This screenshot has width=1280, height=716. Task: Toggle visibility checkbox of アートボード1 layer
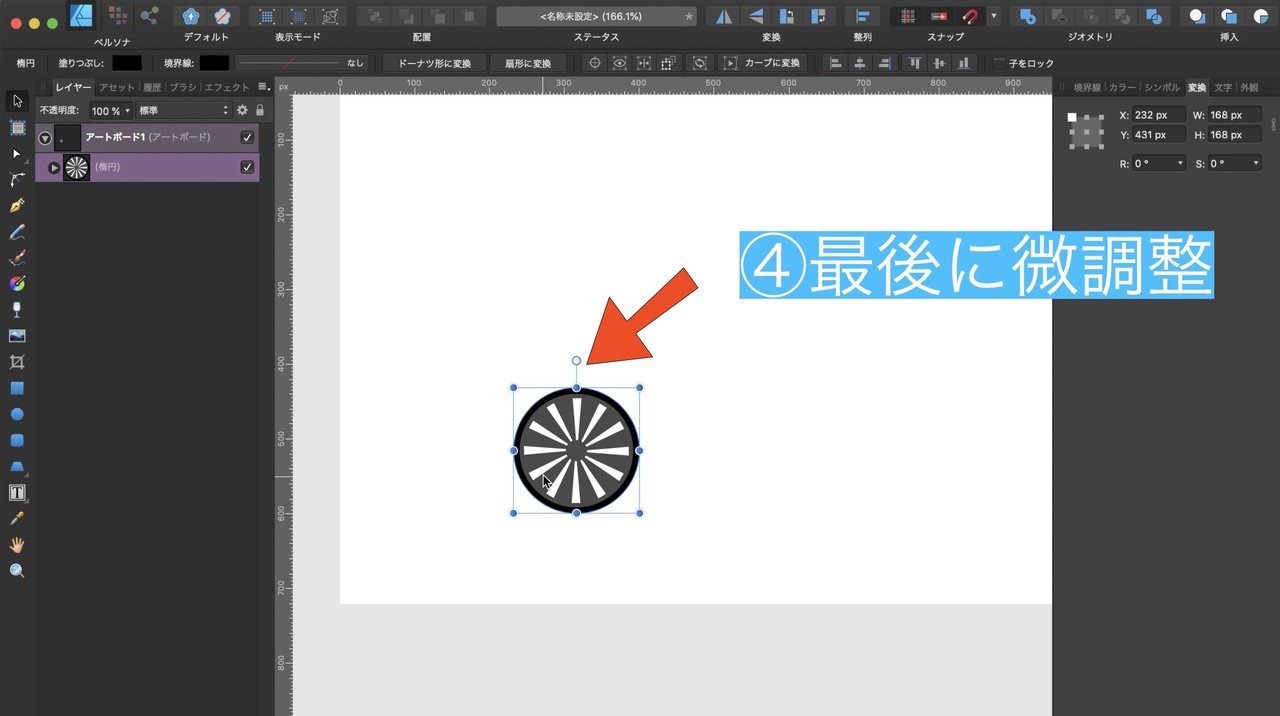tap(247, 138)
